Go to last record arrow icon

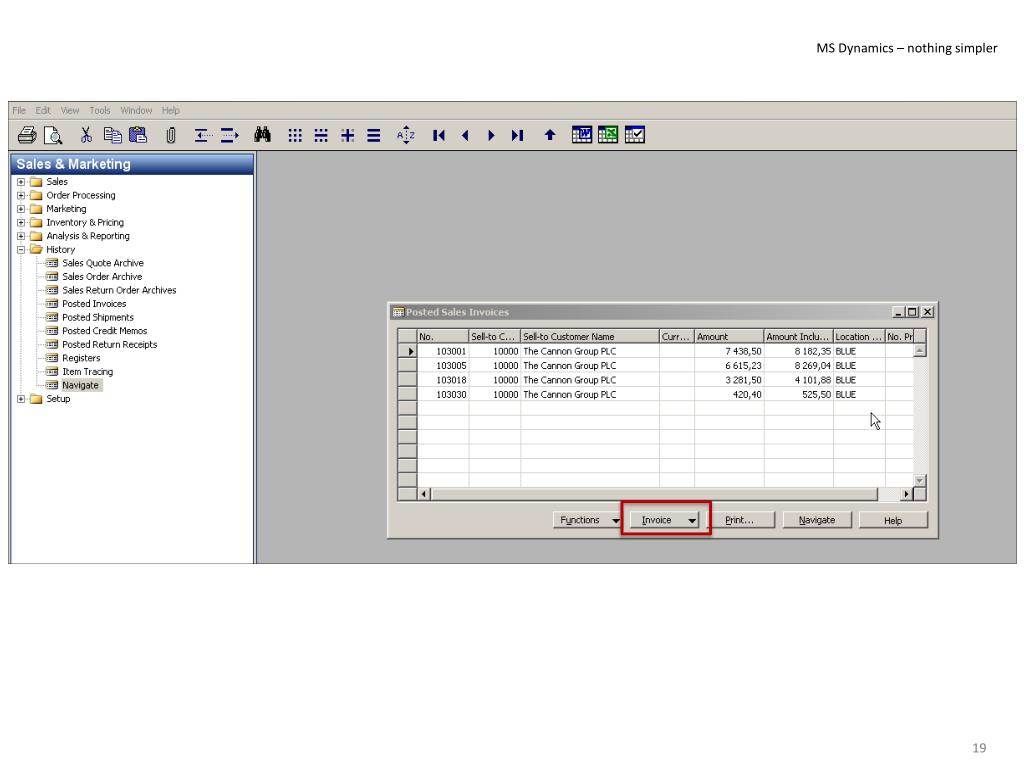tap(517, 135)
